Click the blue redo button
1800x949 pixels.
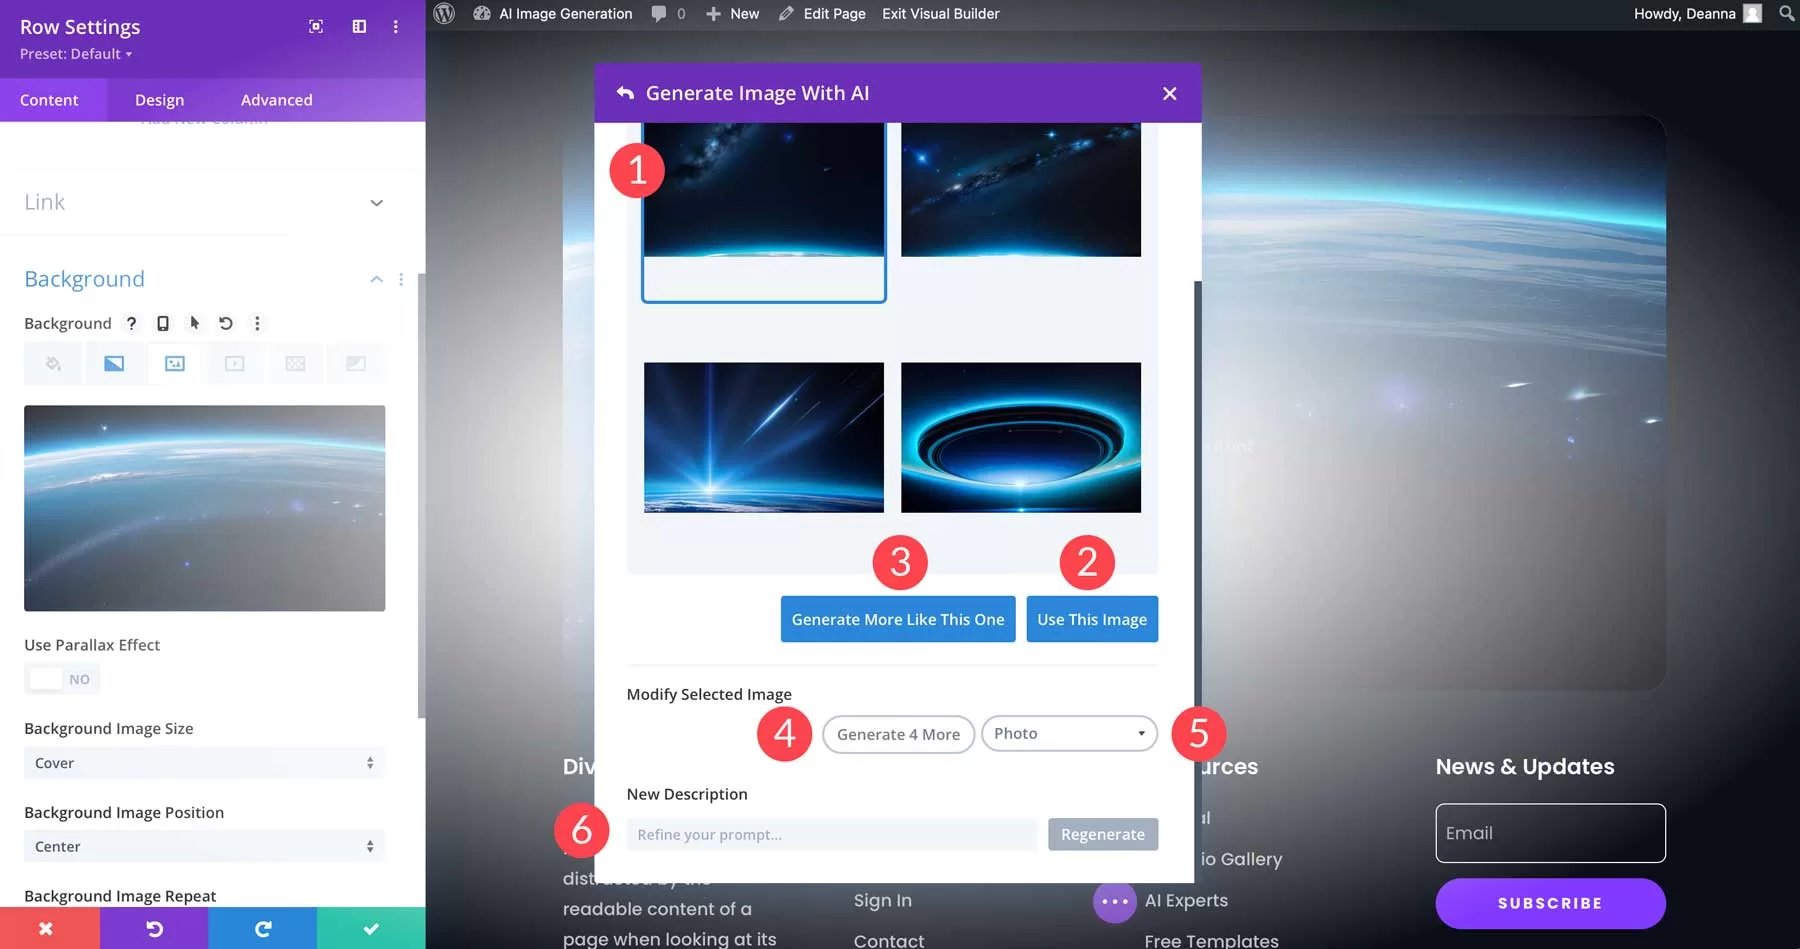coord(263,929)
